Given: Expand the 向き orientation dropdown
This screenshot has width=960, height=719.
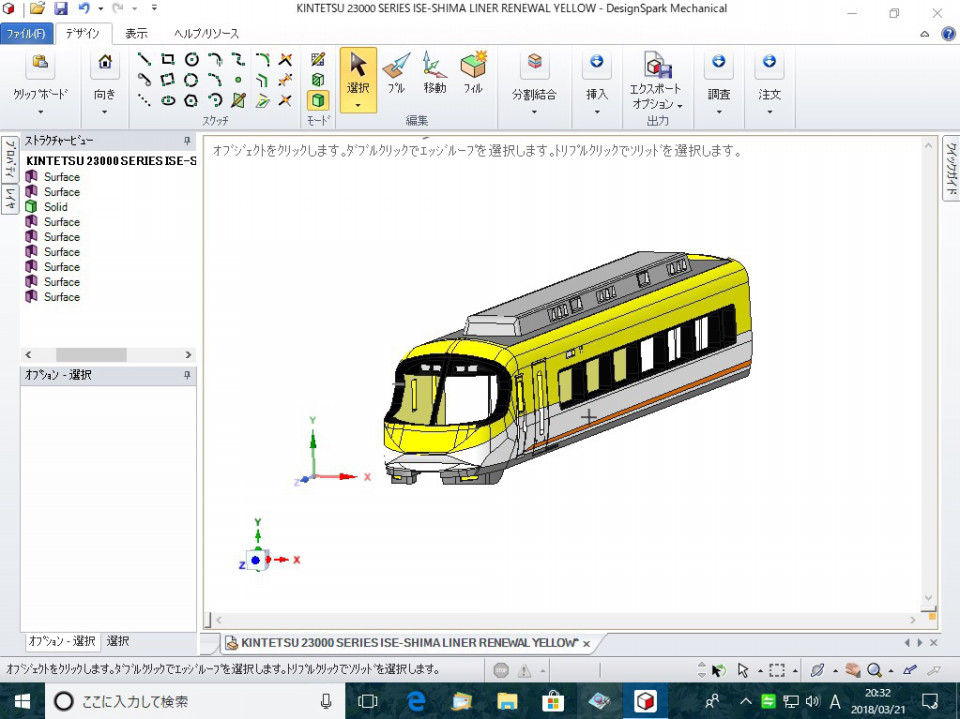Looking at the screenshot, I should 105,112.
